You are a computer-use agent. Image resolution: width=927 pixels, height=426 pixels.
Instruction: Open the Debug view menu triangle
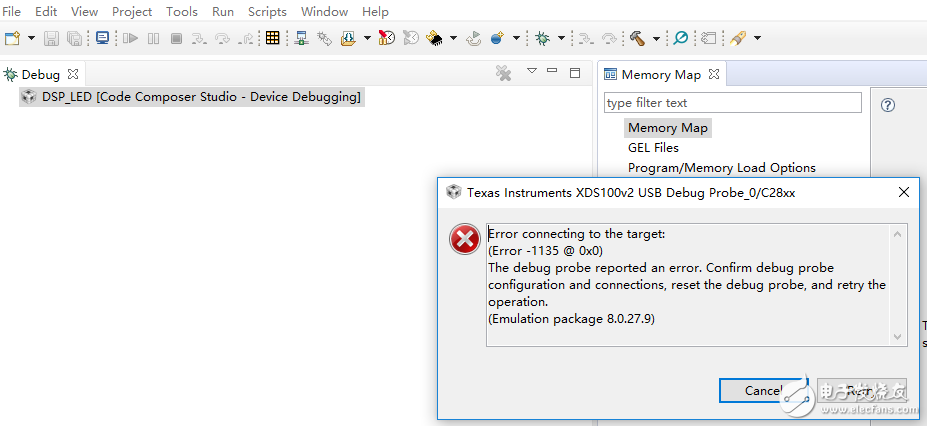(531, 71)
